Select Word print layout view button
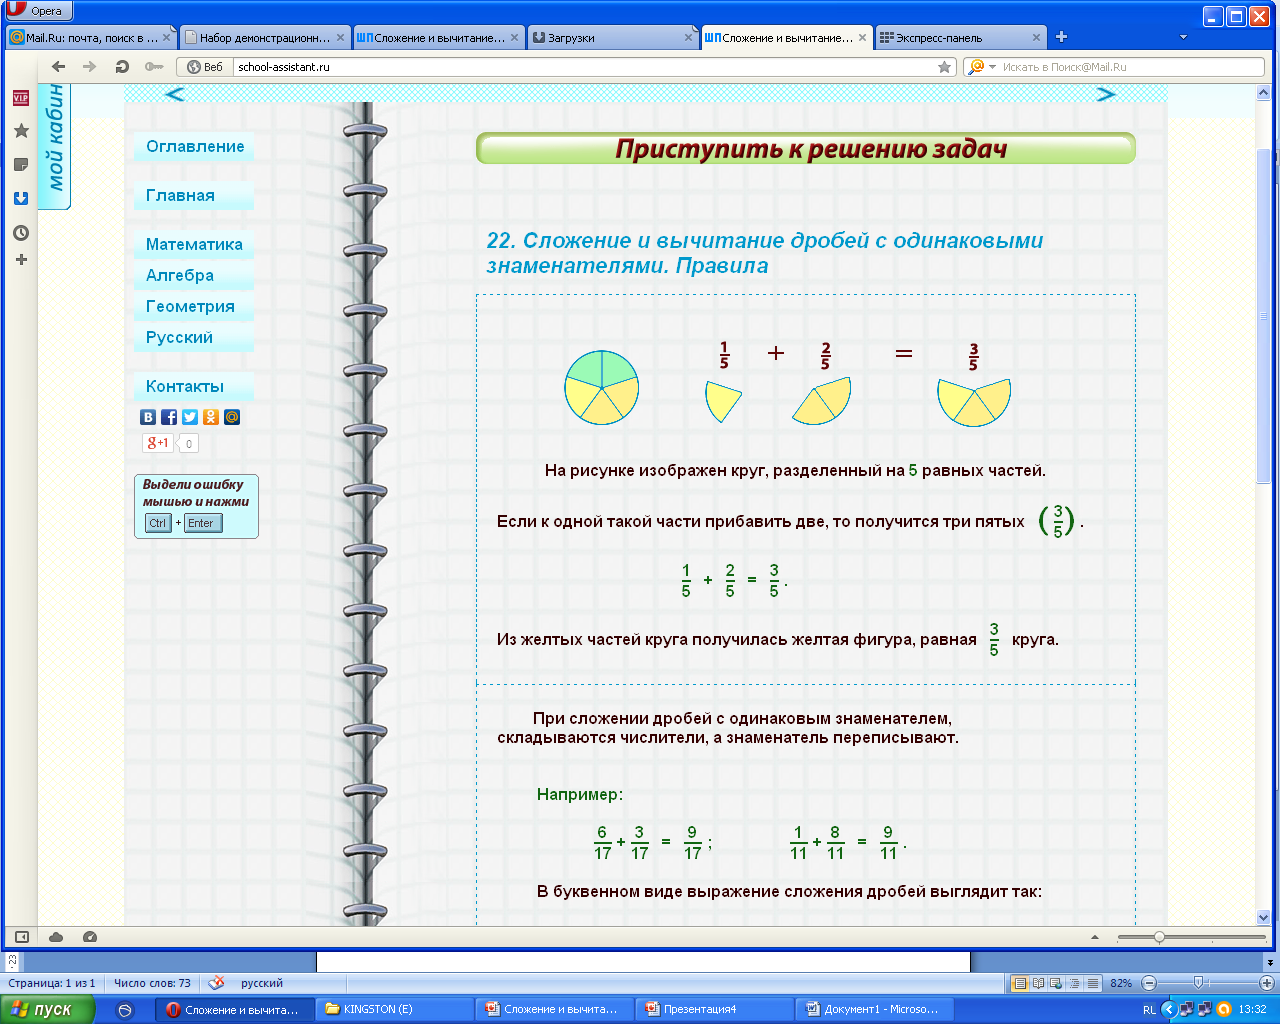This screenshot has width=1280, height=1024. pos(1020,983)
